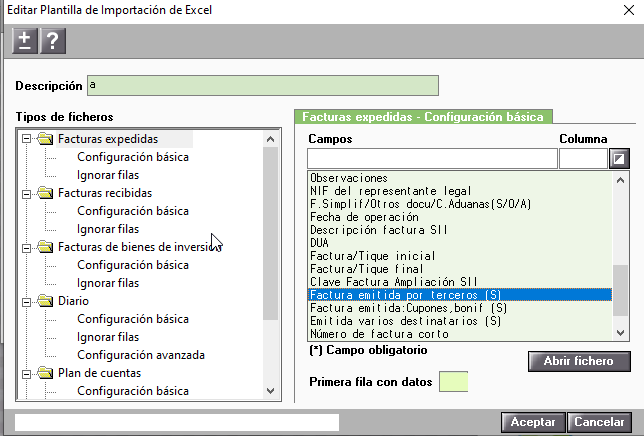
Task: Click the Columna input field
Action: [583, 158]
